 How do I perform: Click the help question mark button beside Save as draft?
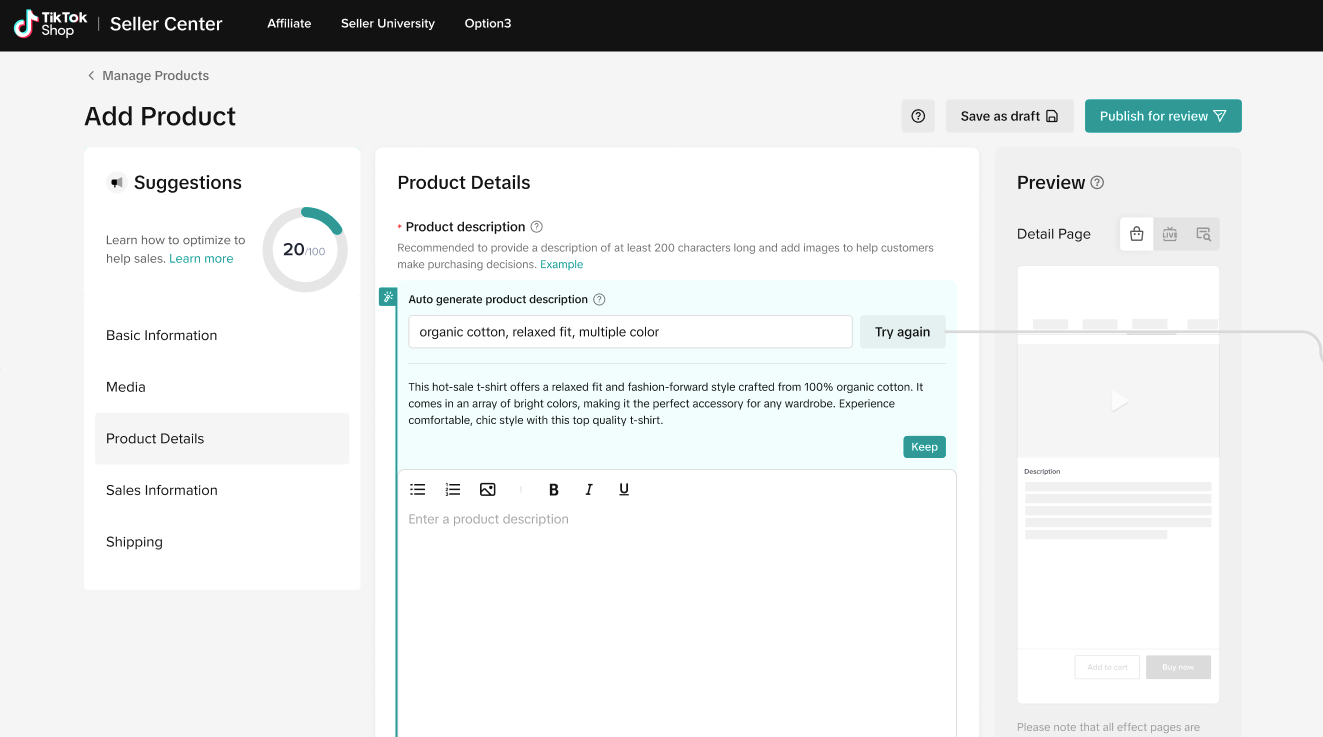click(x=918, y=116)
